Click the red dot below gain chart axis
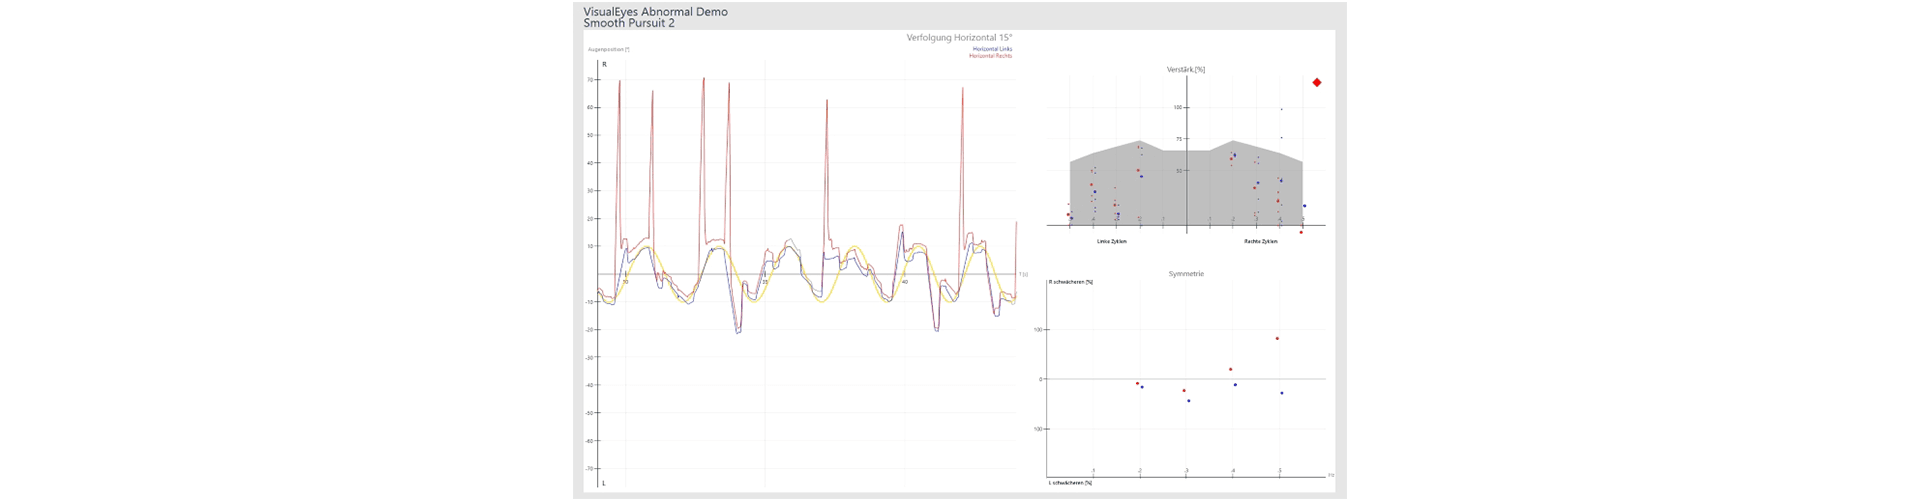1920x500 pixels. (x=1301, y=232)
